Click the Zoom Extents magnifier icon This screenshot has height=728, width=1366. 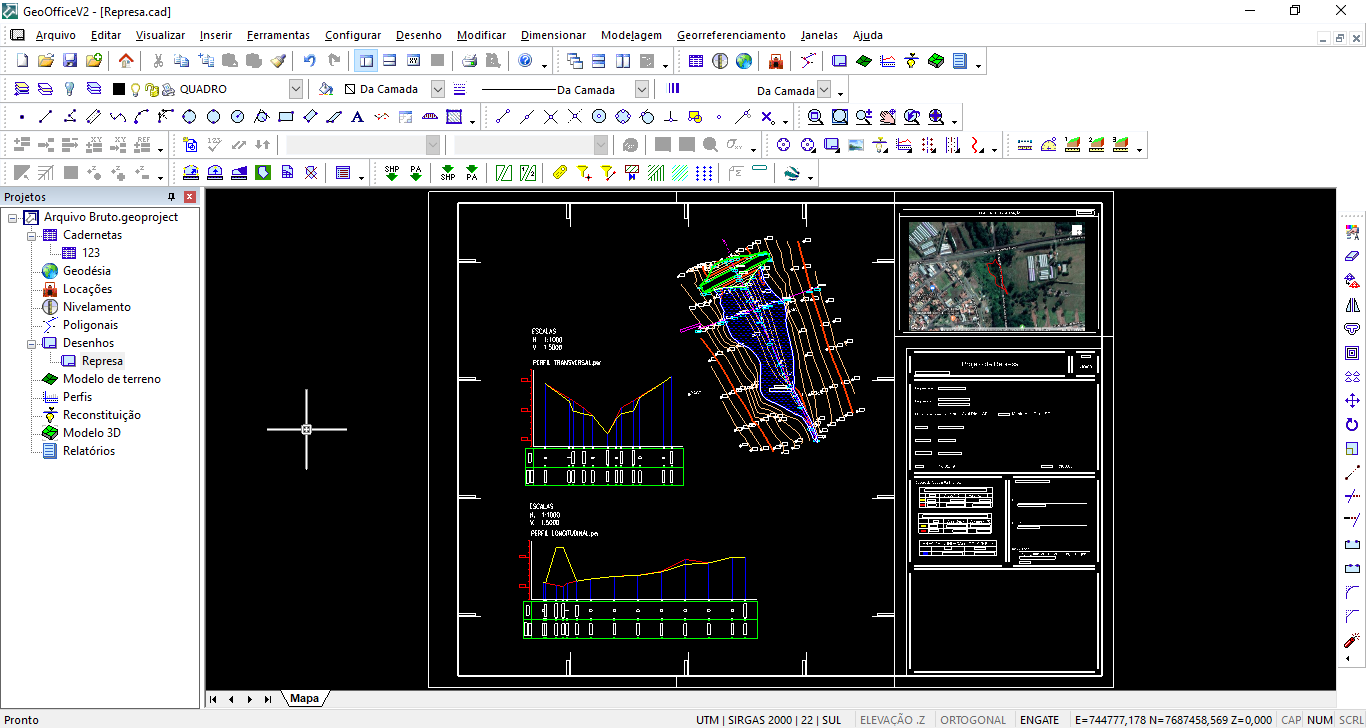pyautogui.click(x=839, y=117)
